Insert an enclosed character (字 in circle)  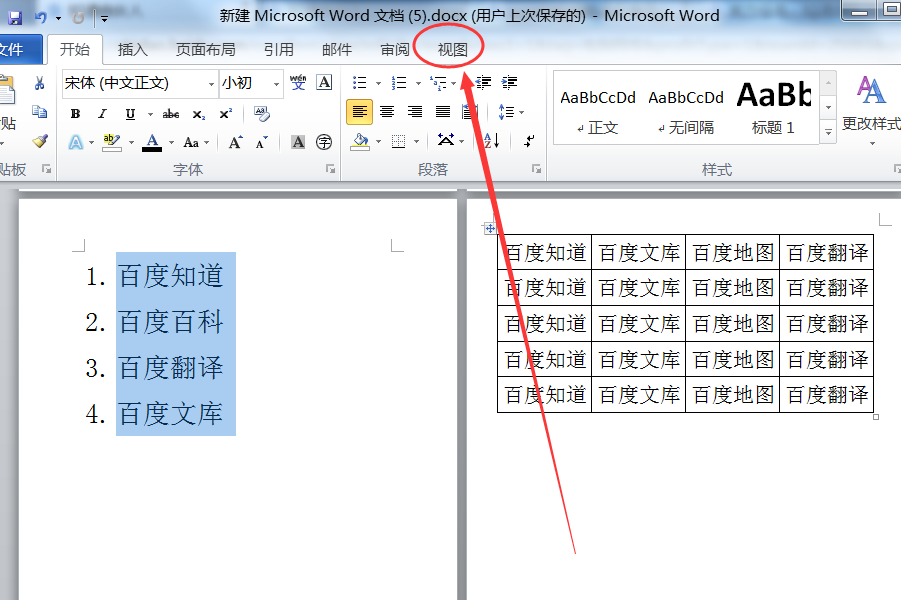point(324,142)
